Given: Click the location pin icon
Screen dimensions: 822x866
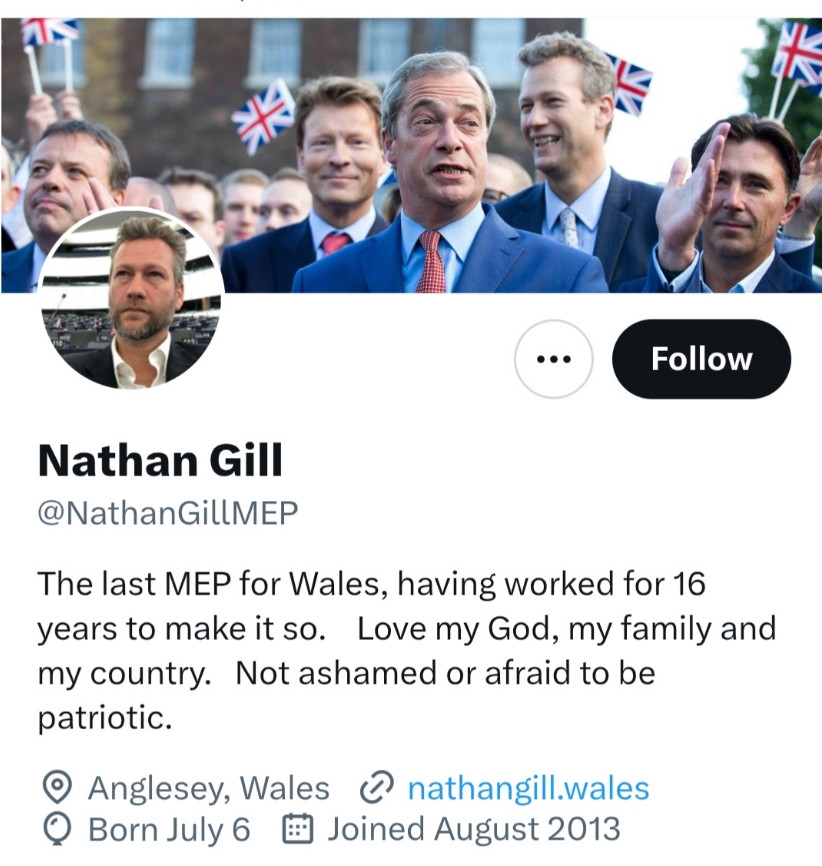Looking at the screenshot, I should 58,789.
